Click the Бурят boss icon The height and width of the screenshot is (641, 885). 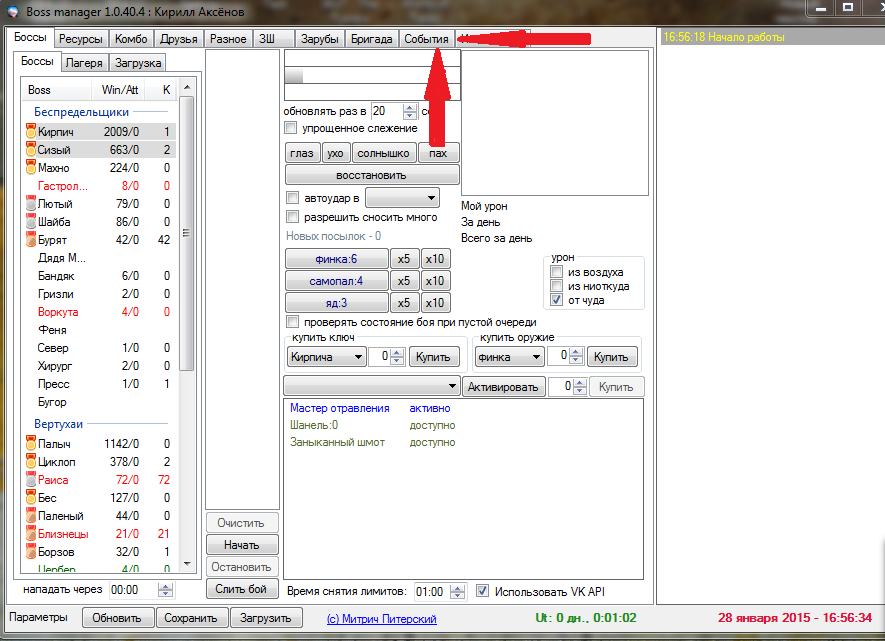(30, 240)
